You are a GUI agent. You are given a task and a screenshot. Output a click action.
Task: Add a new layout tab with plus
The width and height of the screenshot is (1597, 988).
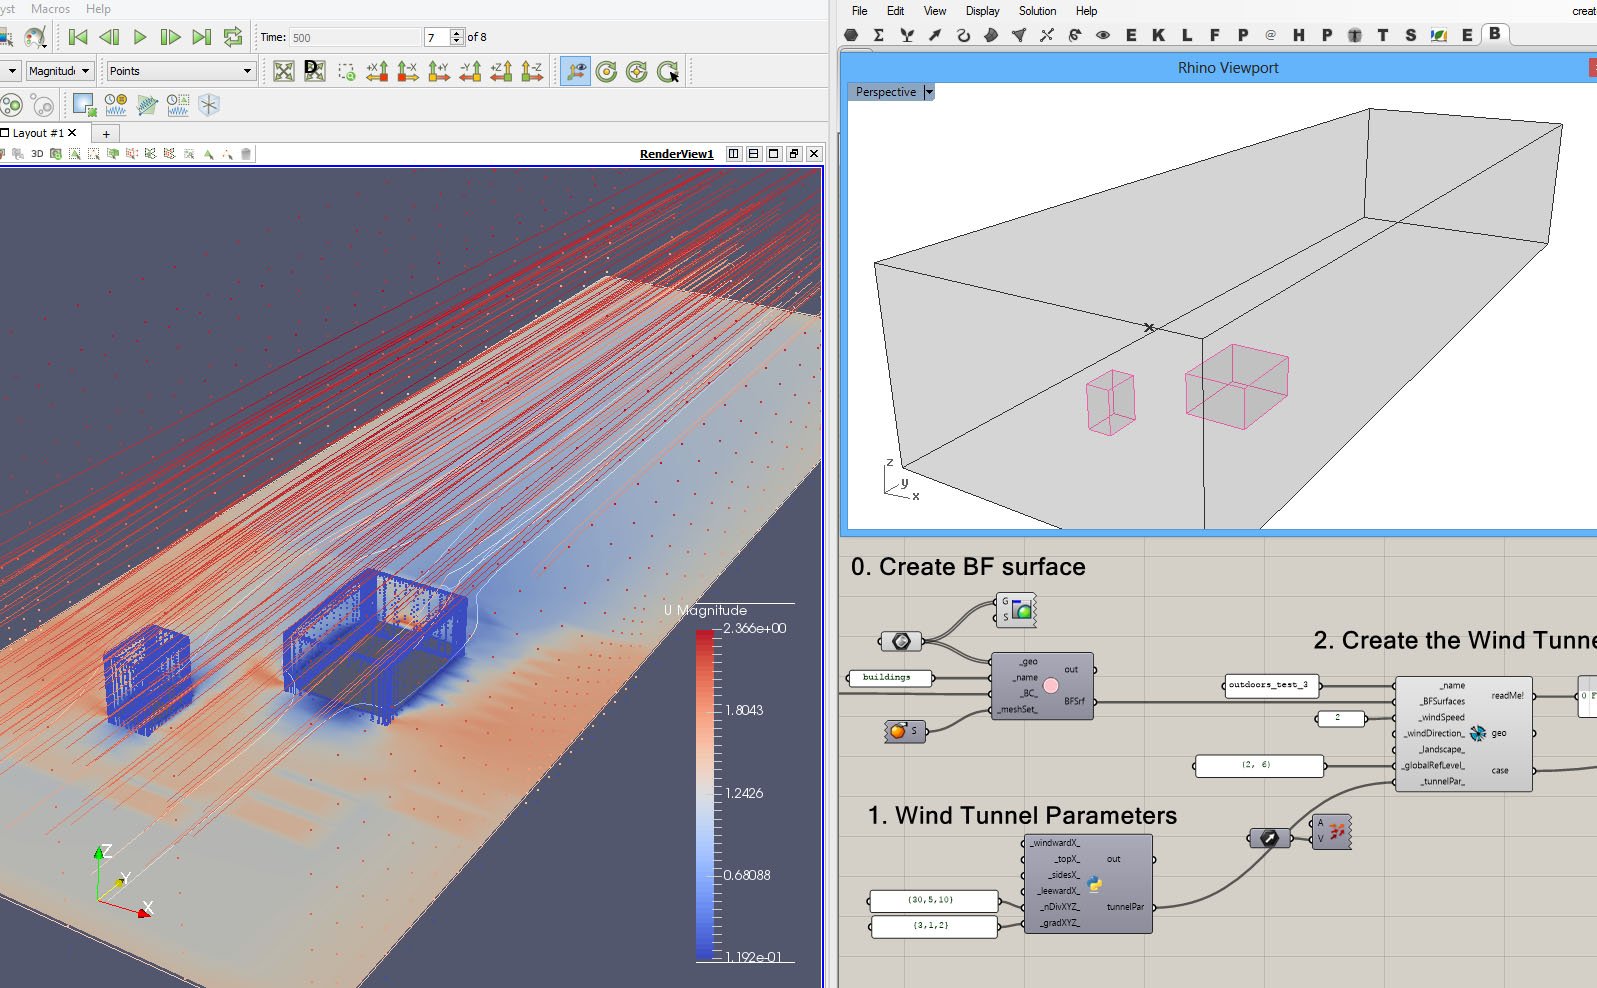tap(106, 134)
